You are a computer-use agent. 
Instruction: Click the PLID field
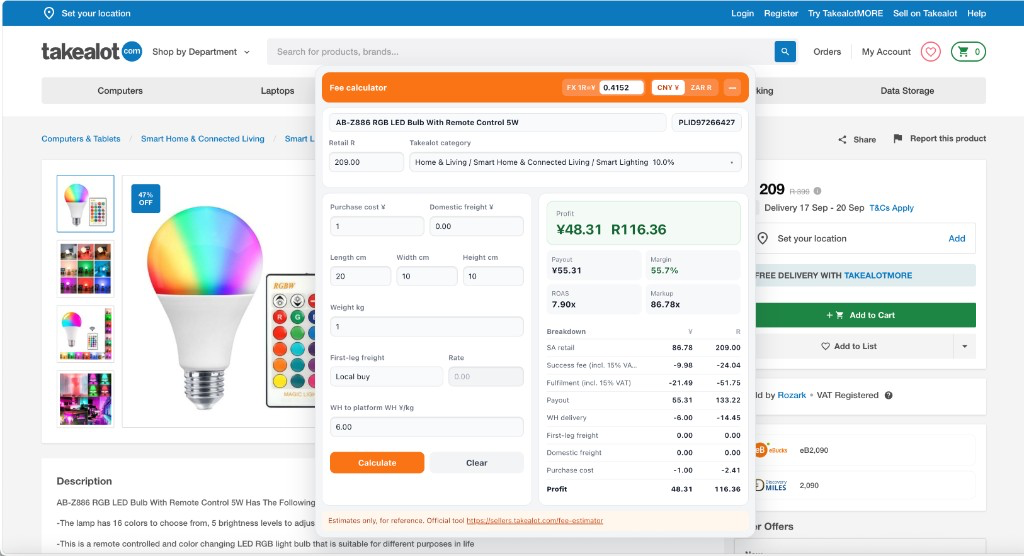[x=707, y=122]
